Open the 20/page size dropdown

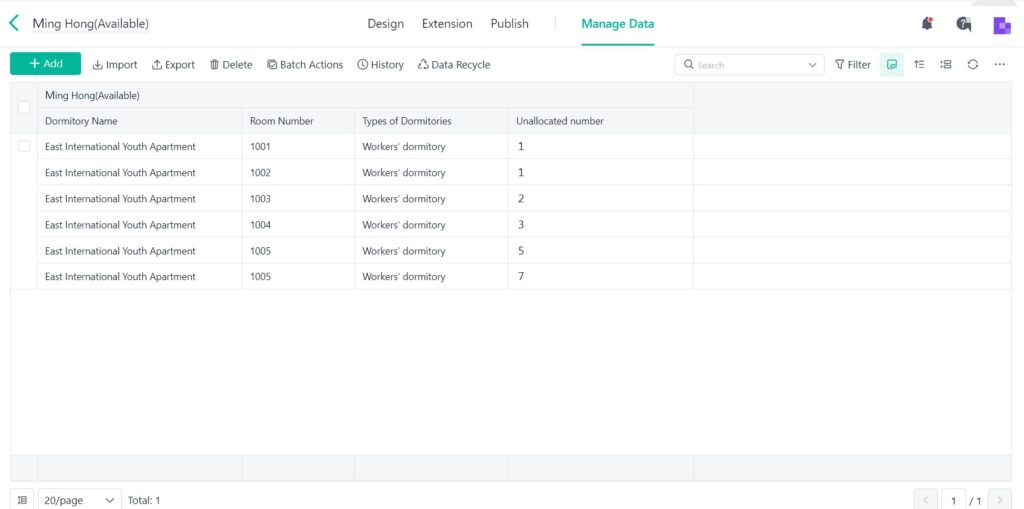pyautogui.click(x=80, y=501)
